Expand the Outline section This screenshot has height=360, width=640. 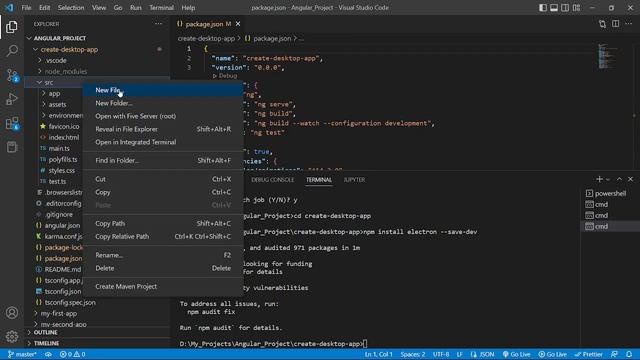tap(98, 333)
